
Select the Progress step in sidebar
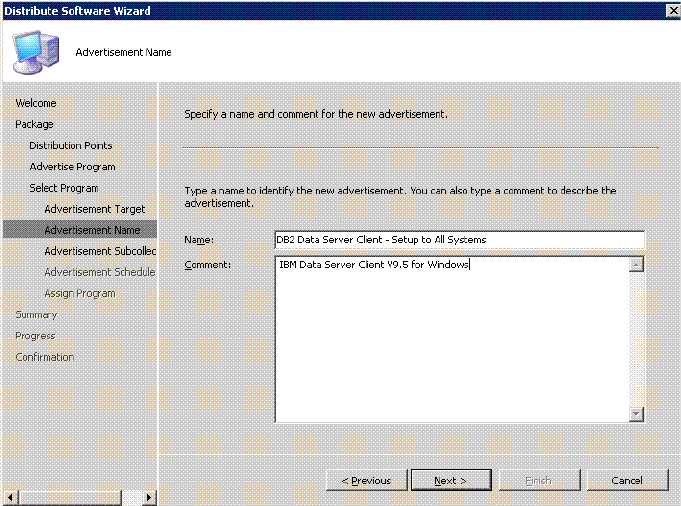pyautogui.click(x=35, y=336)
